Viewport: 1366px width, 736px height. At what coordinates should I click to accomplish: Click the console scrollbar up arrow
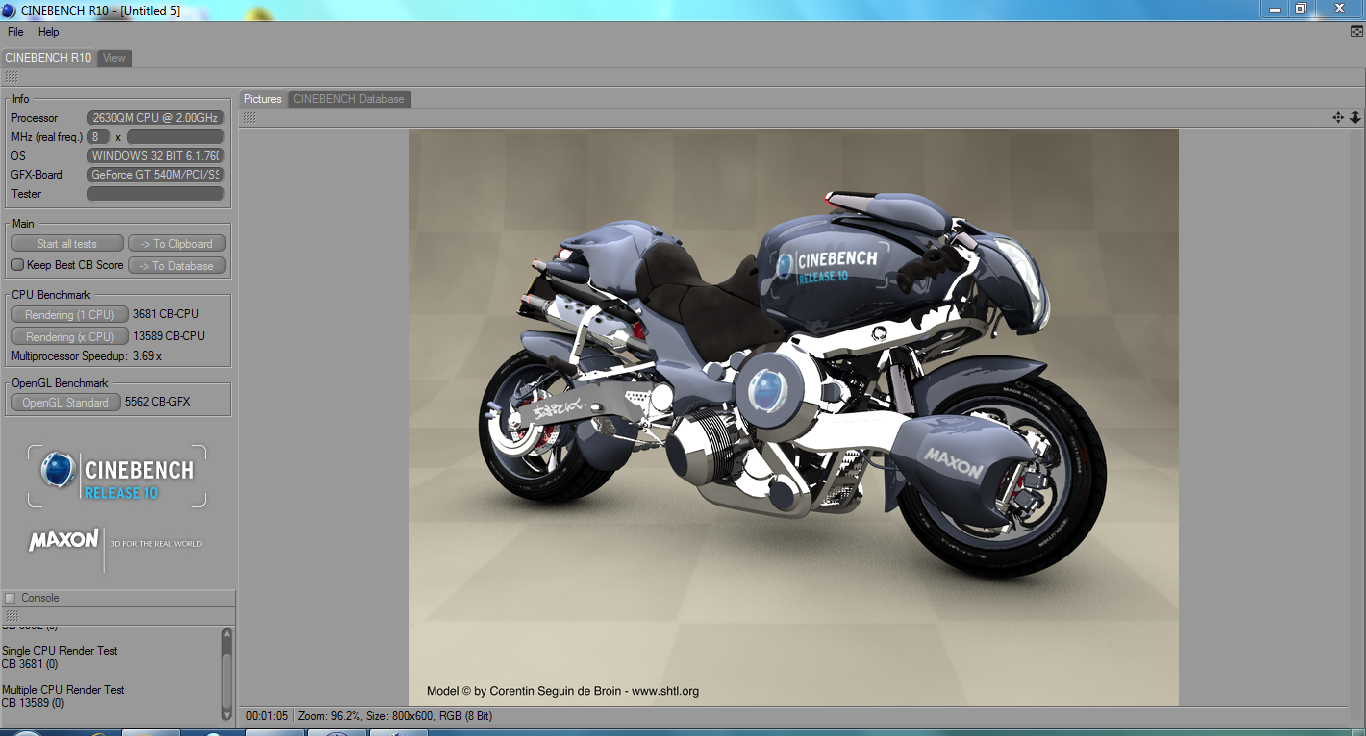(227, 634)
